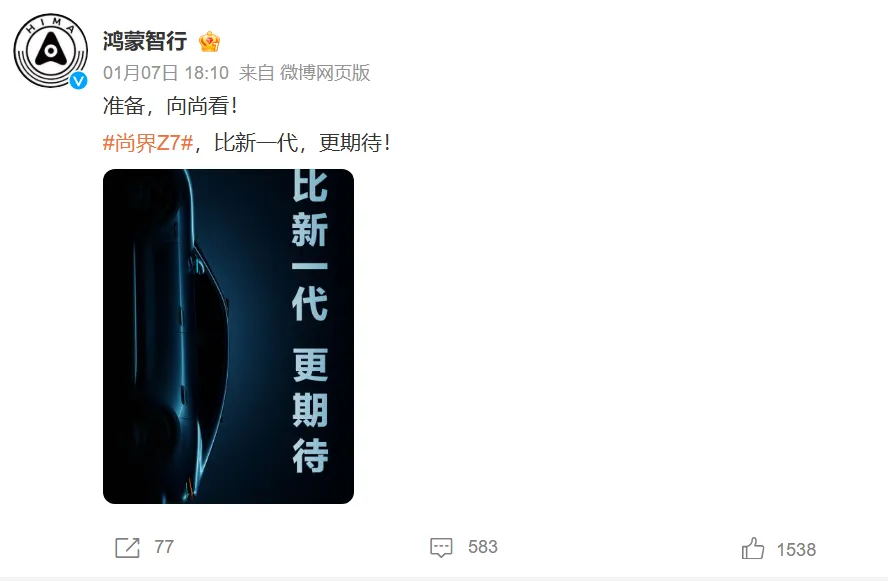Click vertical 更期待 text in poster
This screenshot has width=888, height=581.
point(310,410)
